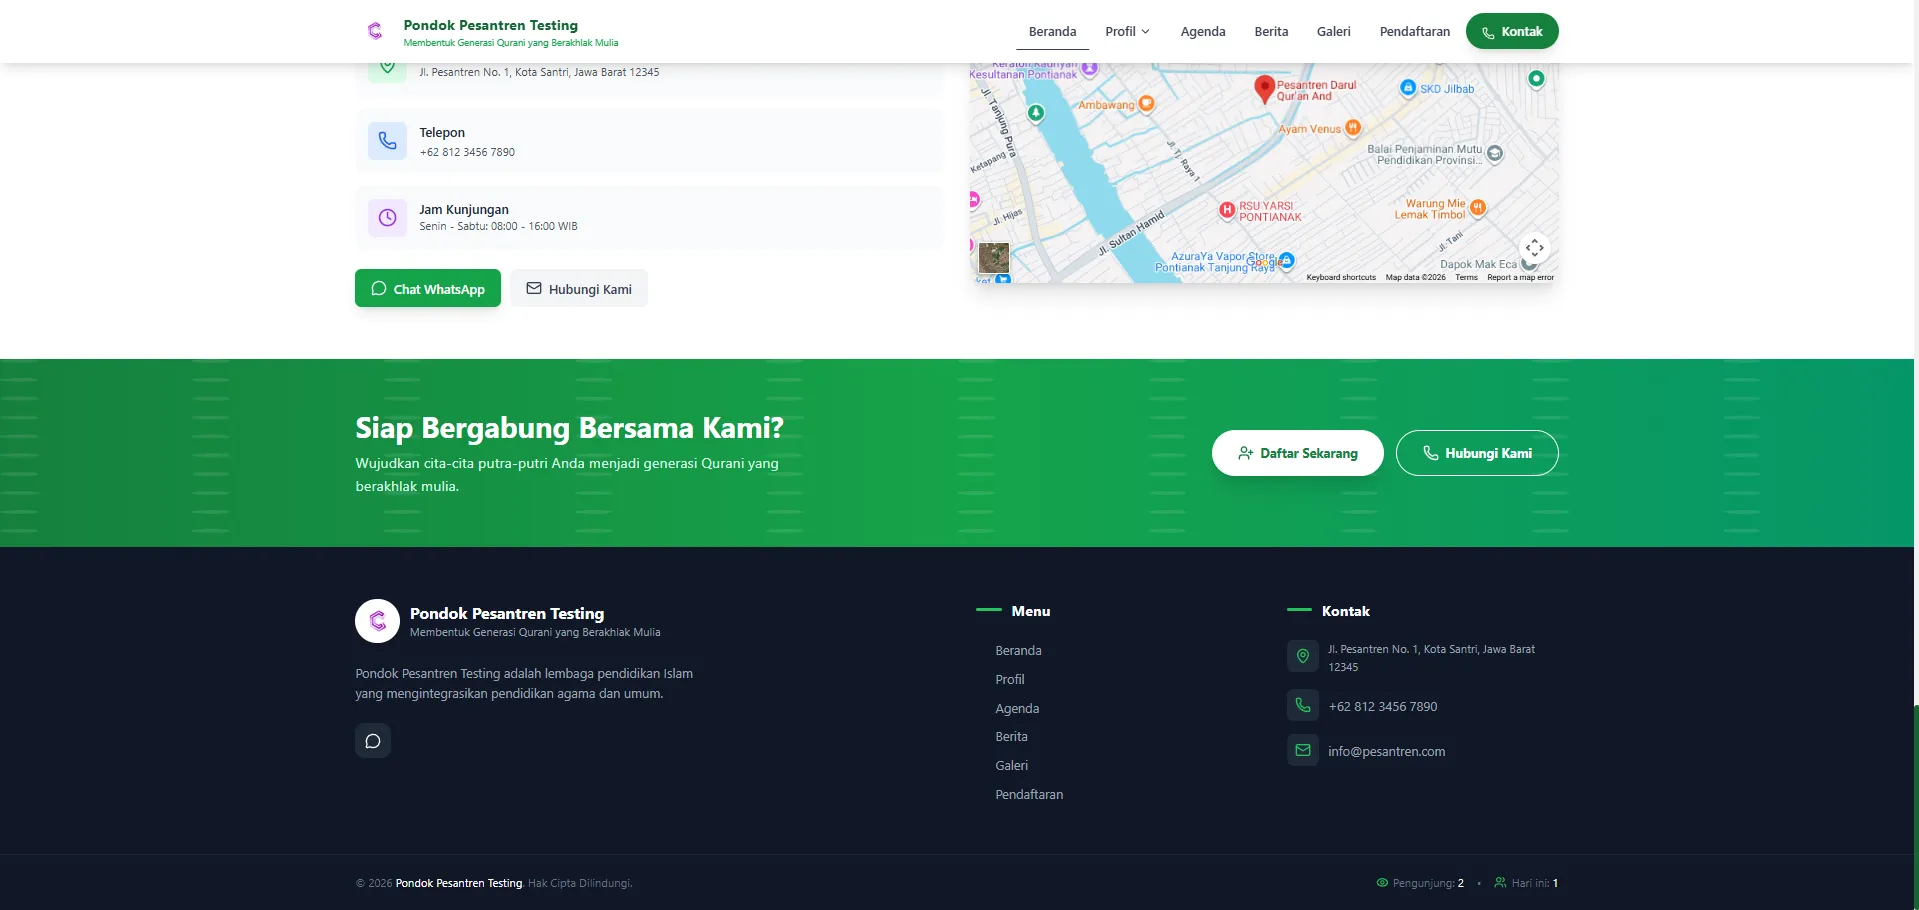1919x910 pixels.
Task: Click the green Kontak header button
Action: 1511,32
